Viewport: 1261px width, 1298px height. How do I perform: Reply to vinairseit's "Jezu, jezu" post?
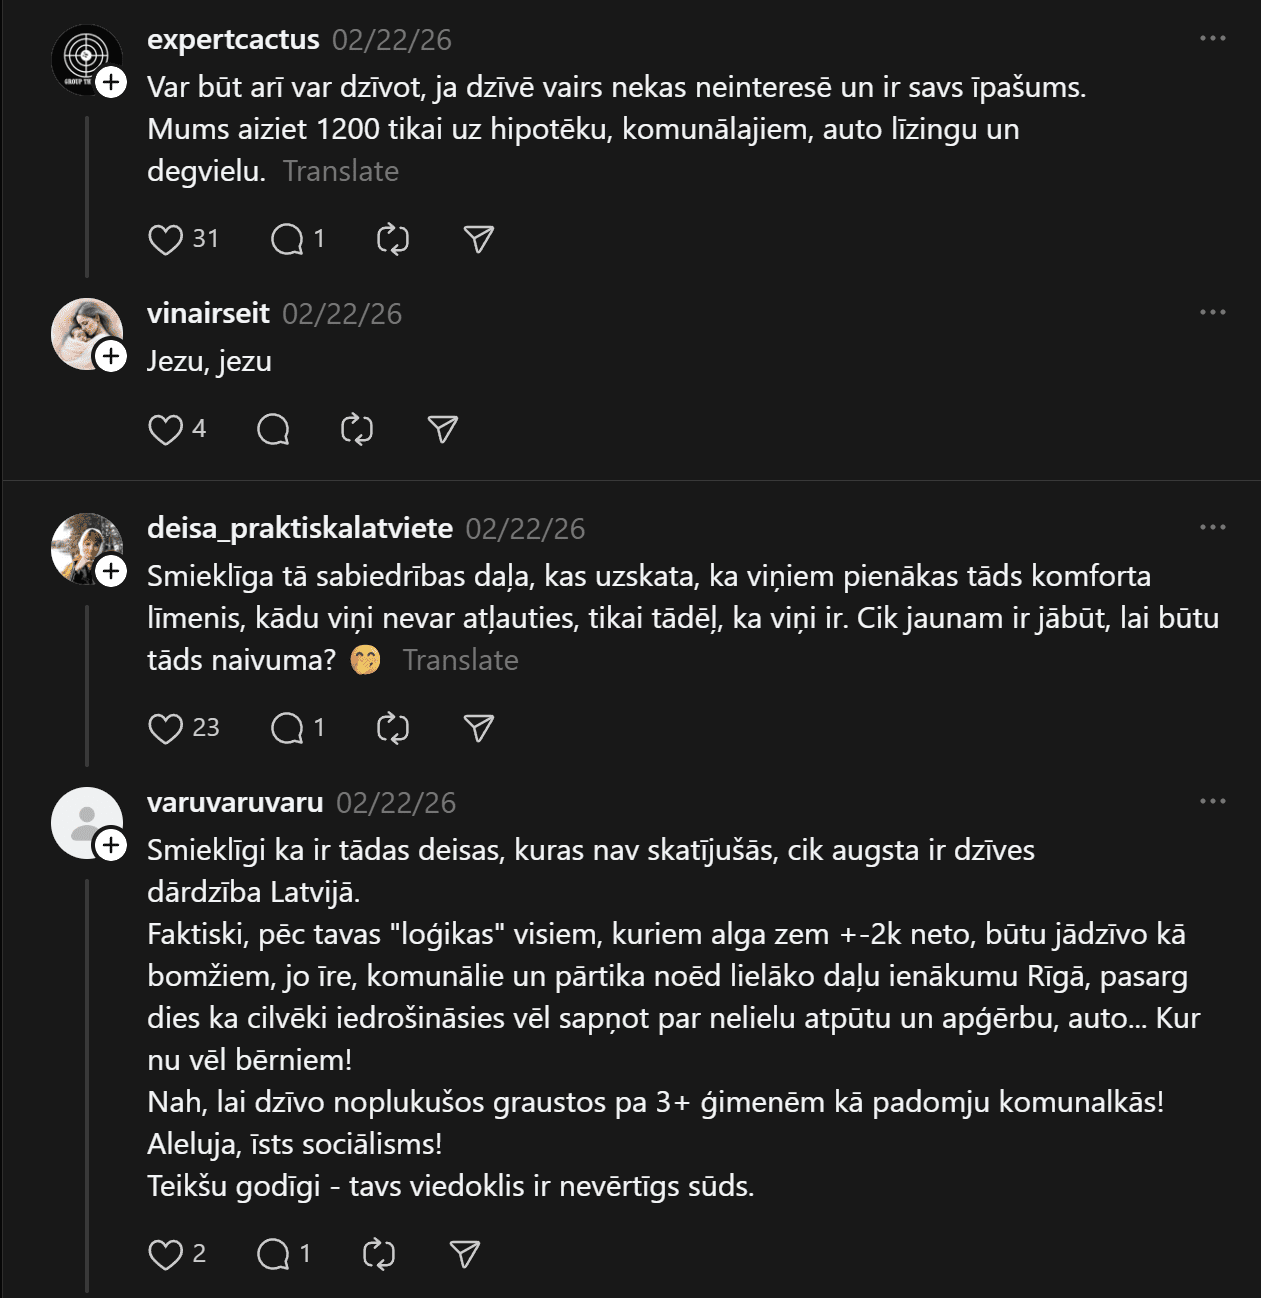point(273,430)
